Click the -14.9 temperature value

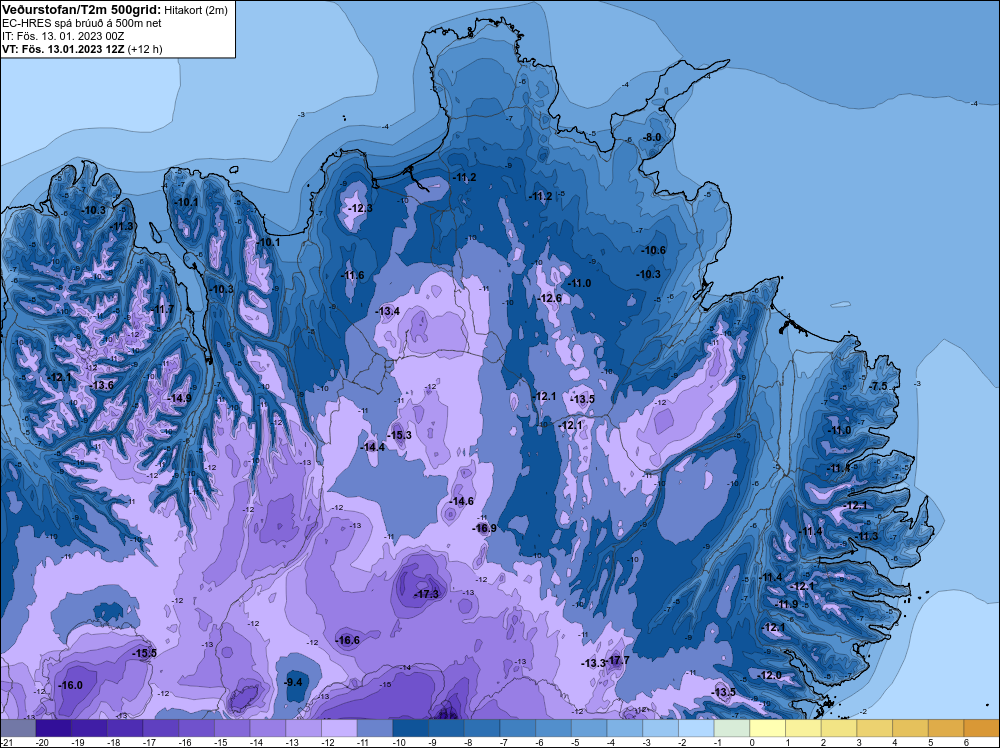[179, 398]
